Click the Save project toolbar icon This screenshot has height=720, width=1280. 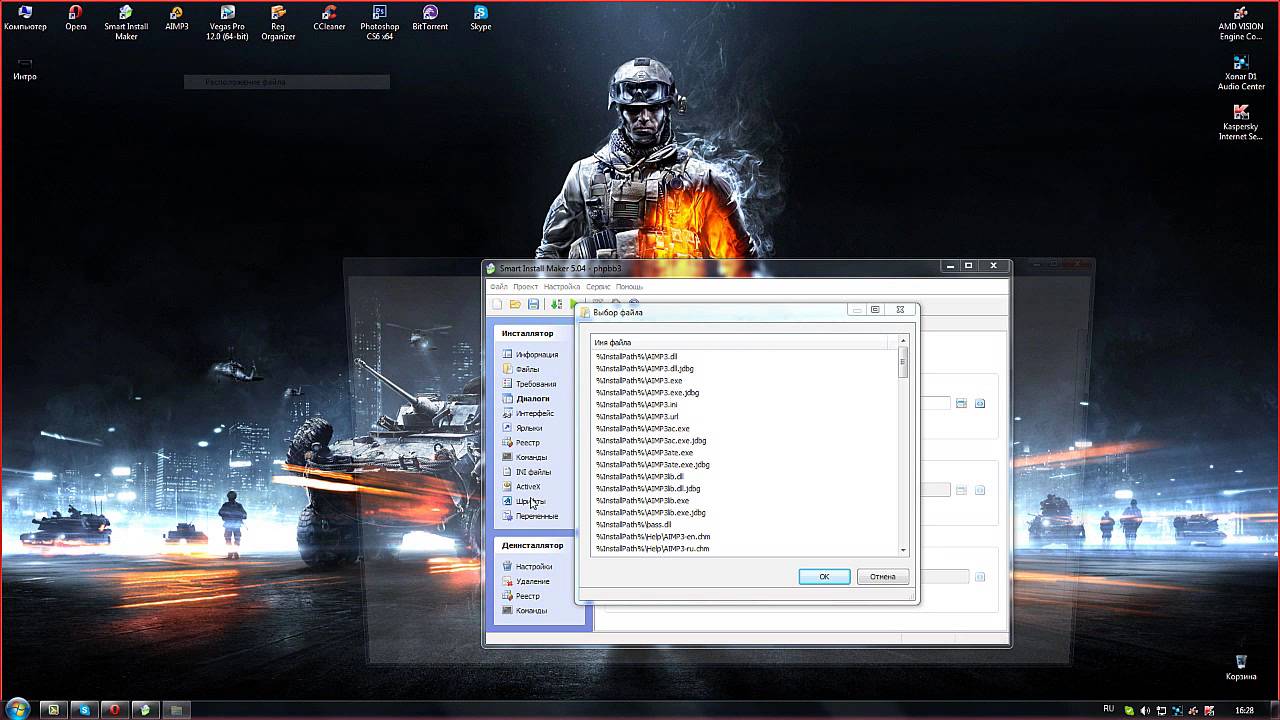tap(534, 304)
